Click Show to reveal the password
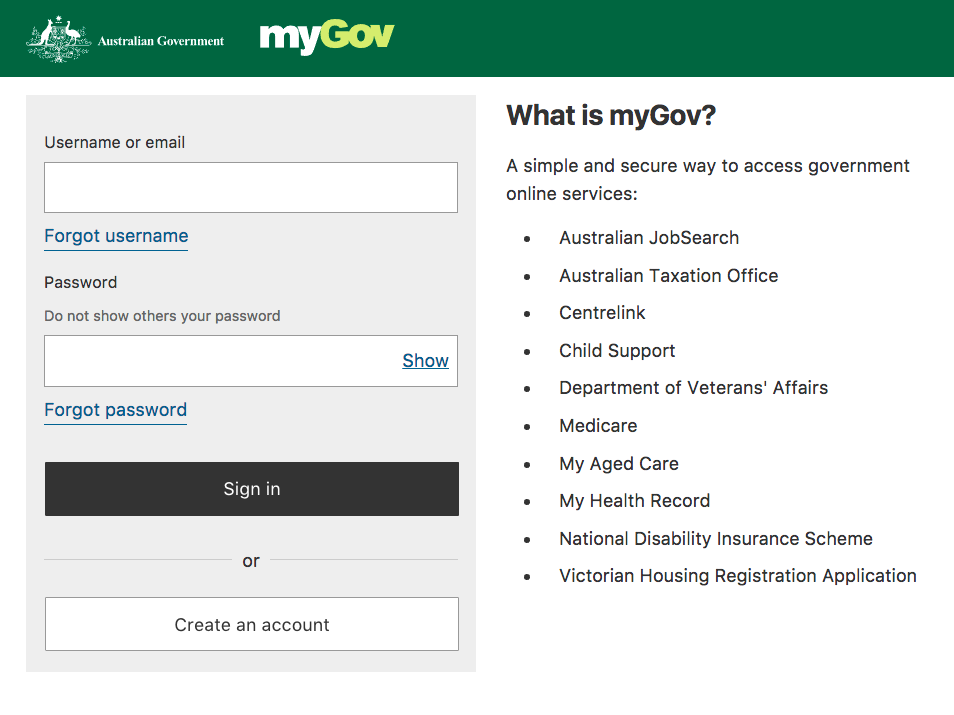Image resolution: width=954 pixels, height=715 pixels. 425,361
